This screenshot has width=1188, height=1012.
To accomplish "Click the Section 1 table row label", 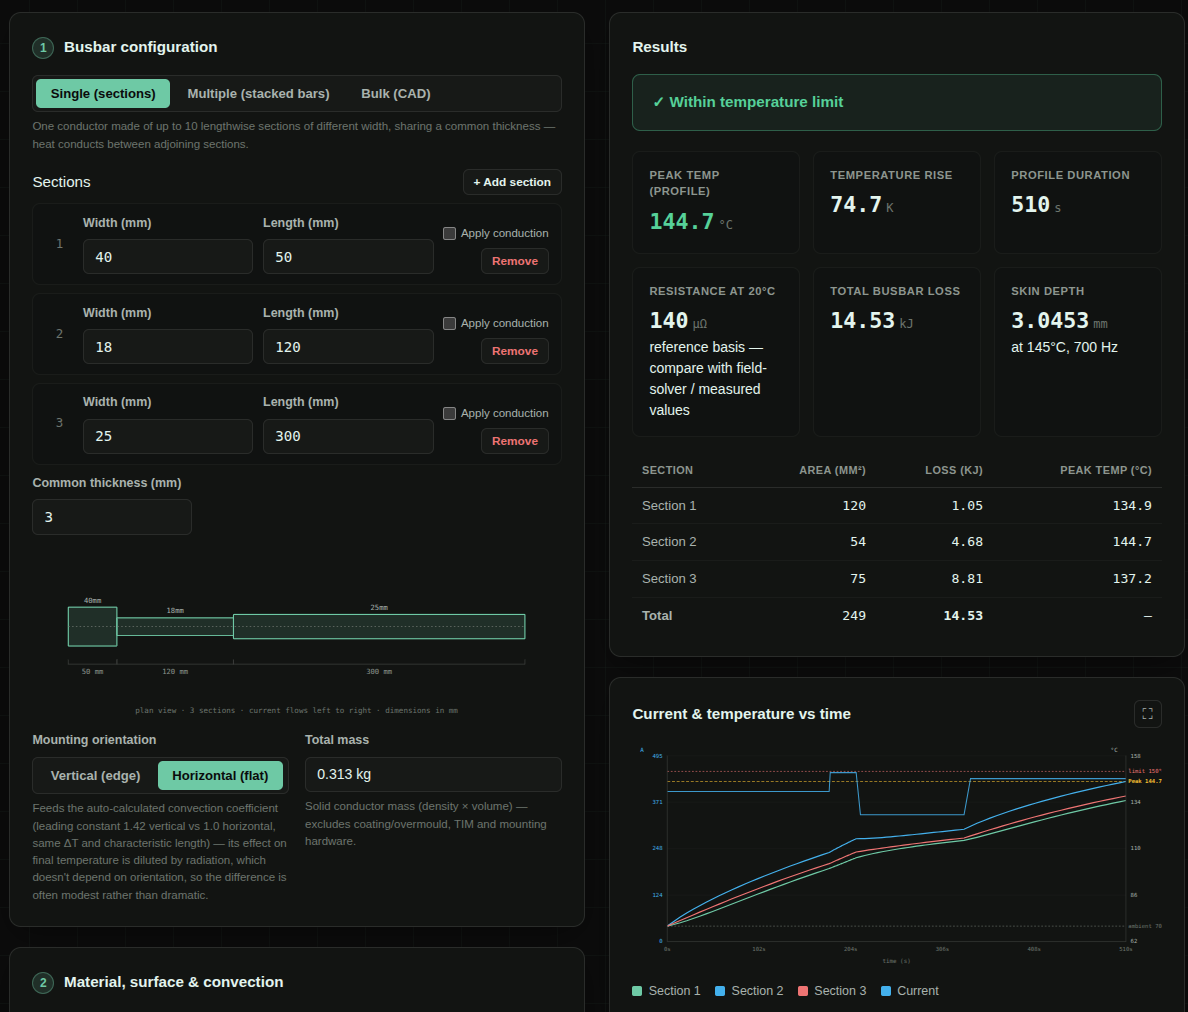I will click(x=668, y=506).
